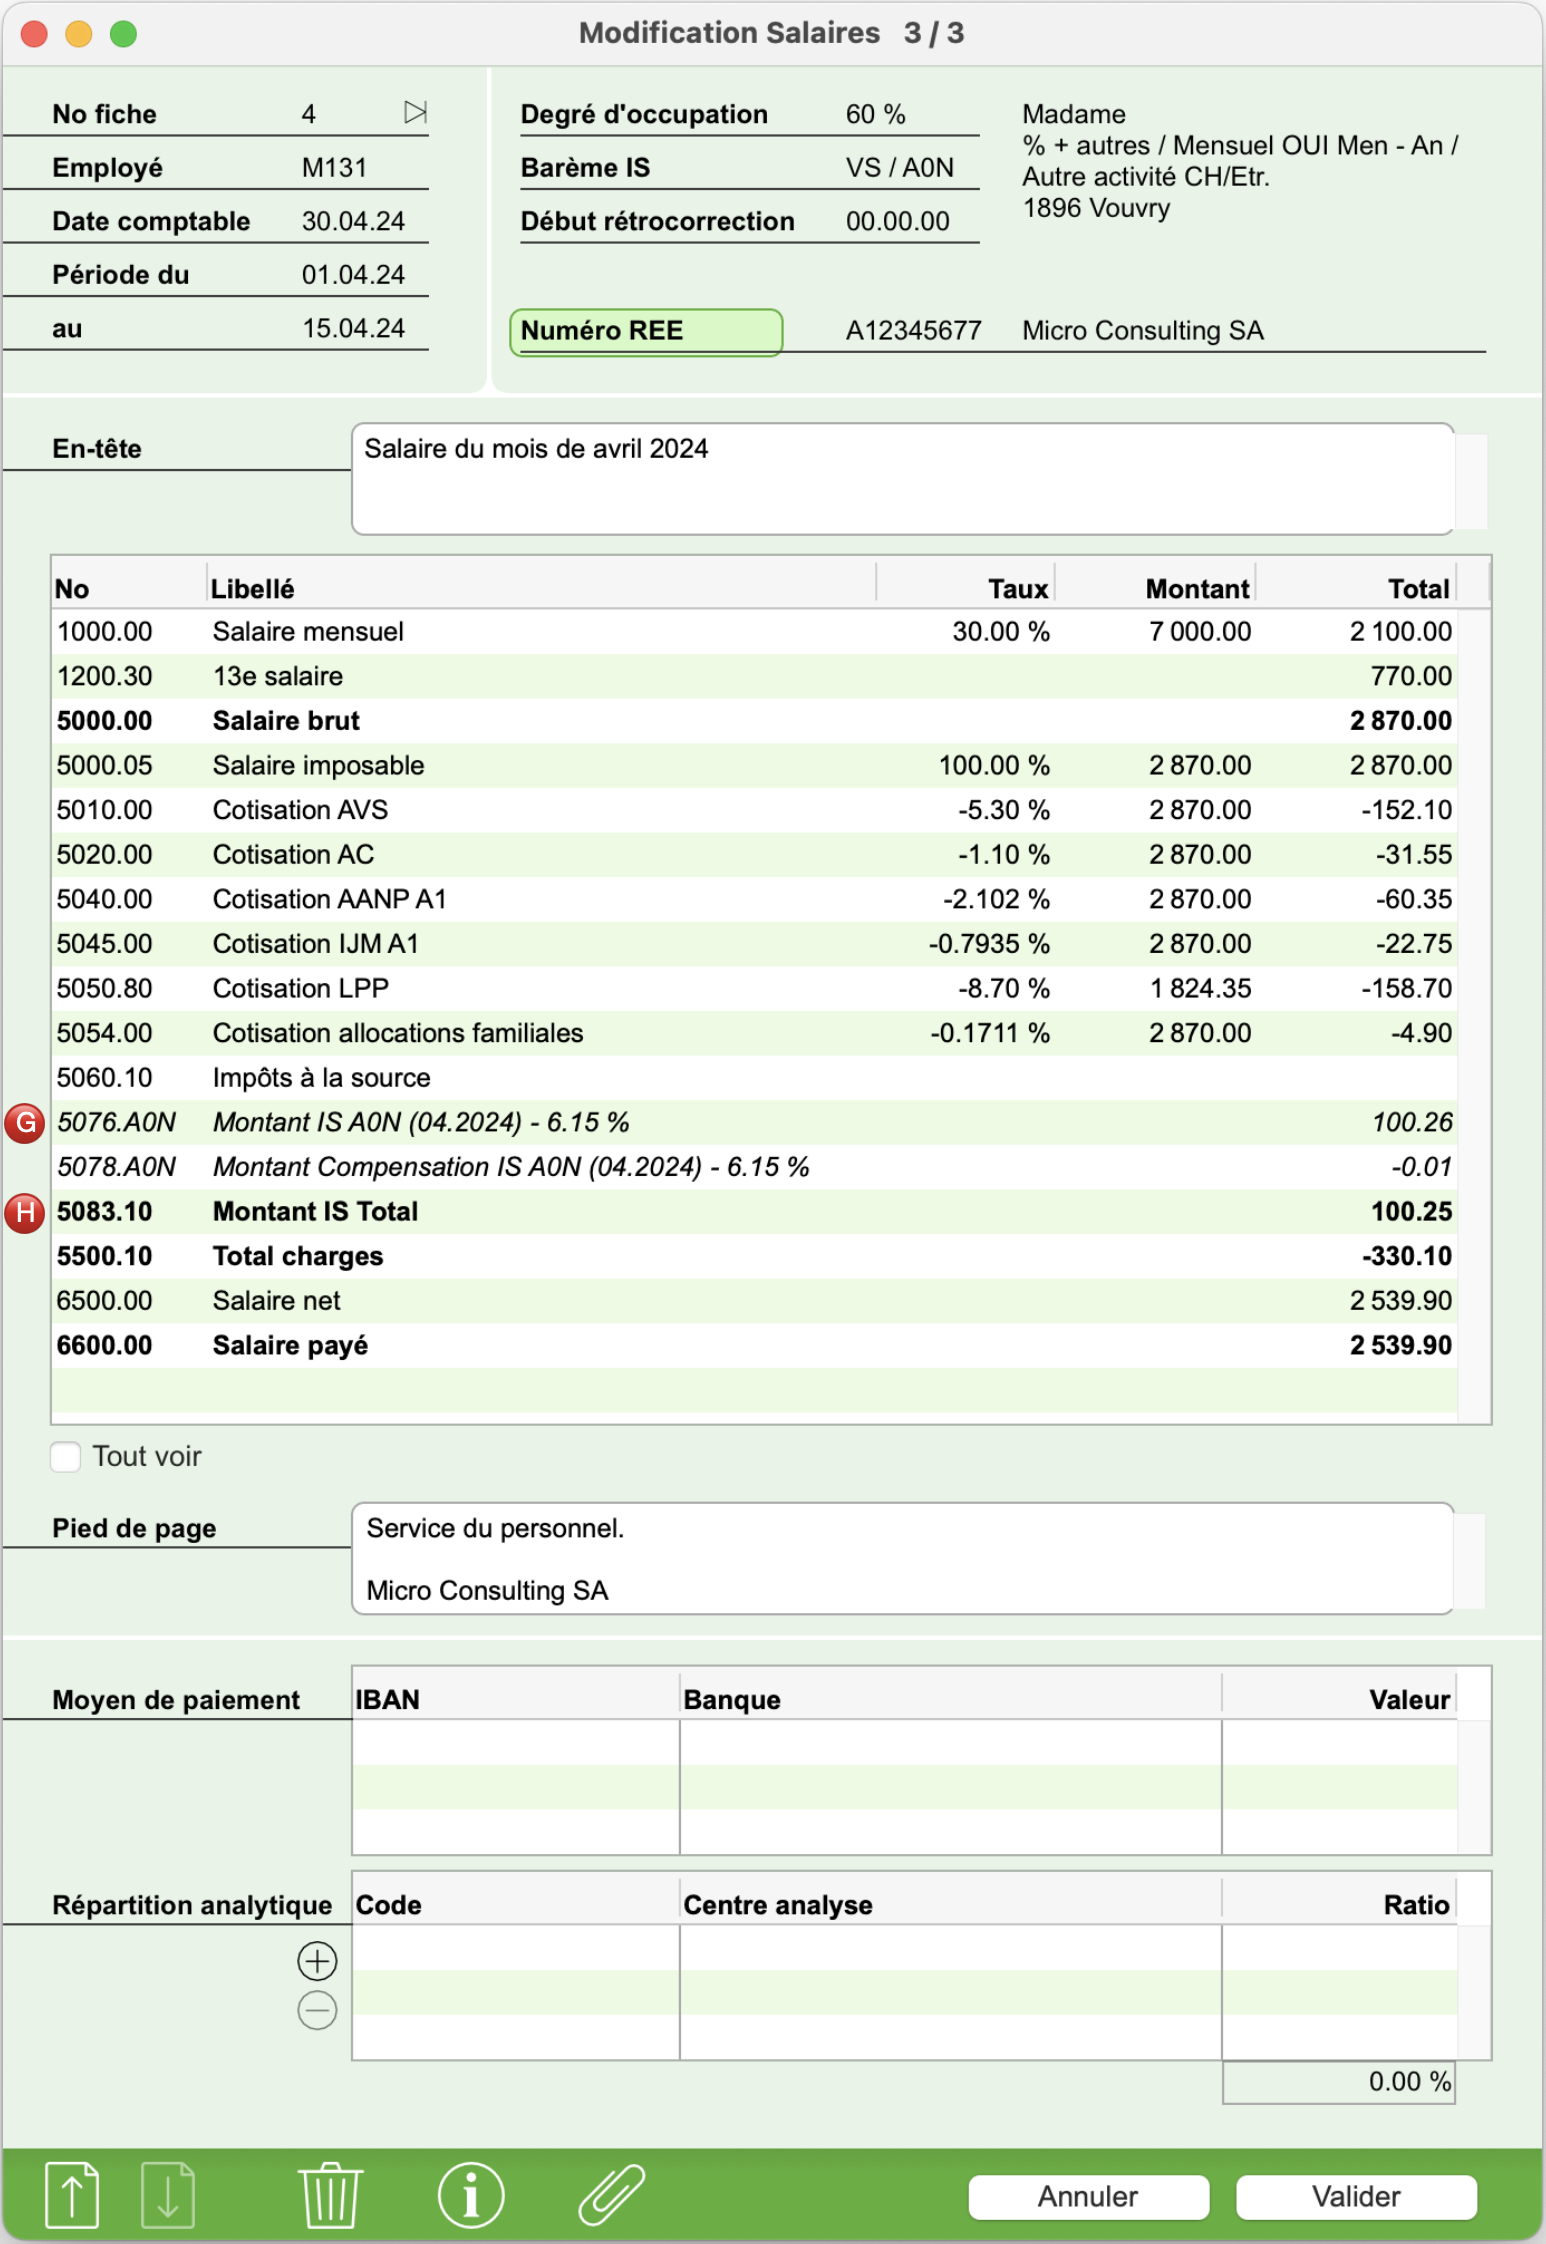This screenshot has height=2244, width=1546.
Task: Click the first empty analytic Code row
Action: pyautogui.click(x=516, y=1948)
